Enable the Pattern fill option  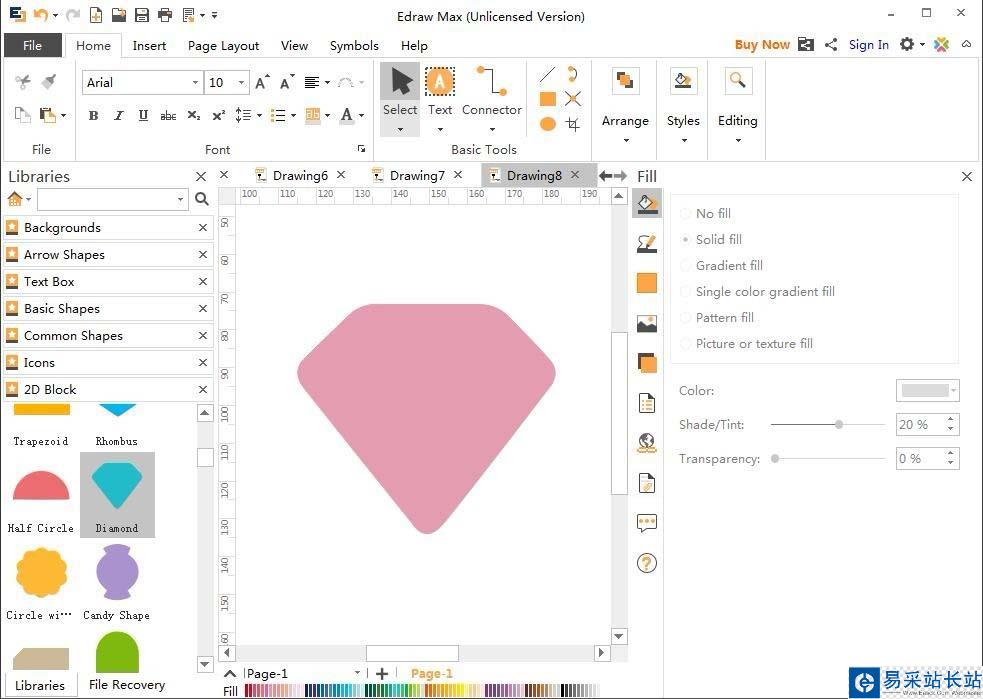pyautogui.click(x=724, y=317)
